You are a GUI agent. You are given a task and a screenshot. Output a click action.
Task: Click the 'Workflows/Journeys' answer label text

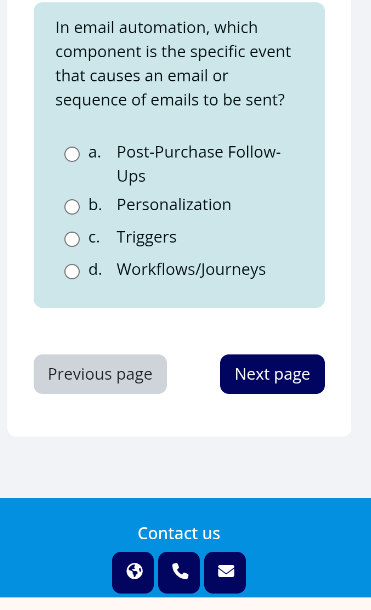[191, 270]
